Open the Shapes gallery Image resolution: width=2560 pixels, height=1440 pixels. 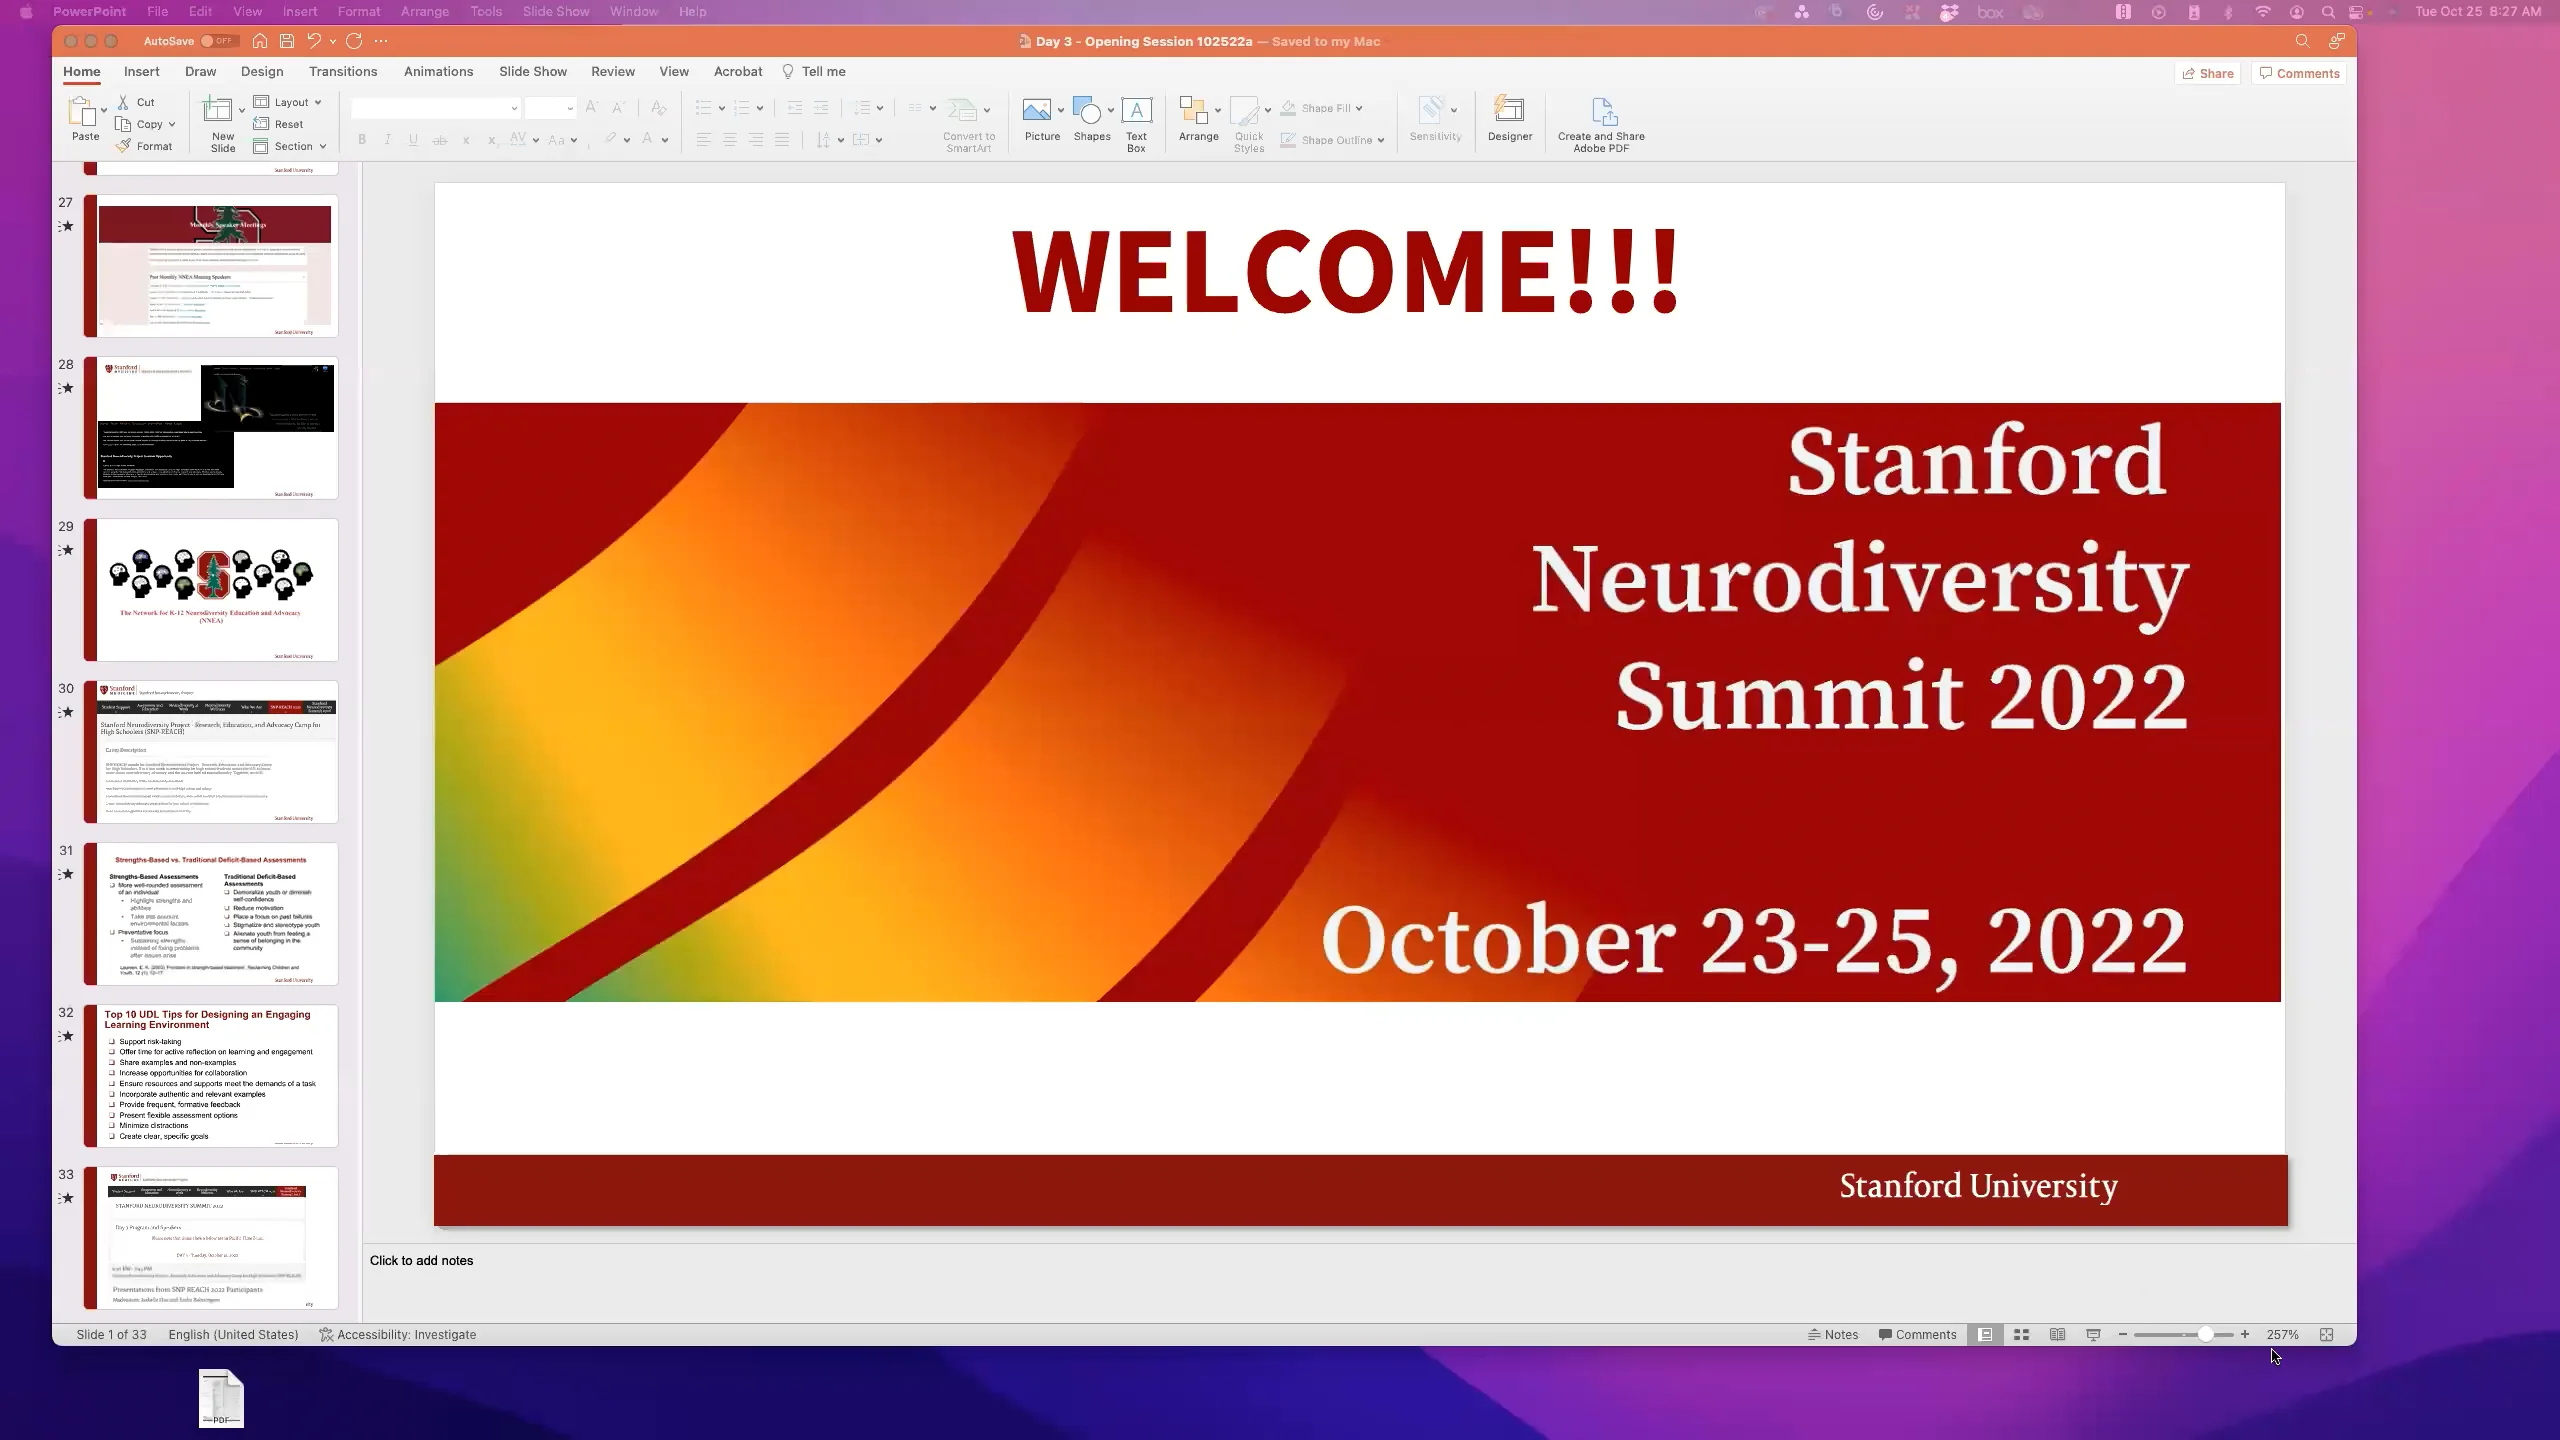[1091, 120]
